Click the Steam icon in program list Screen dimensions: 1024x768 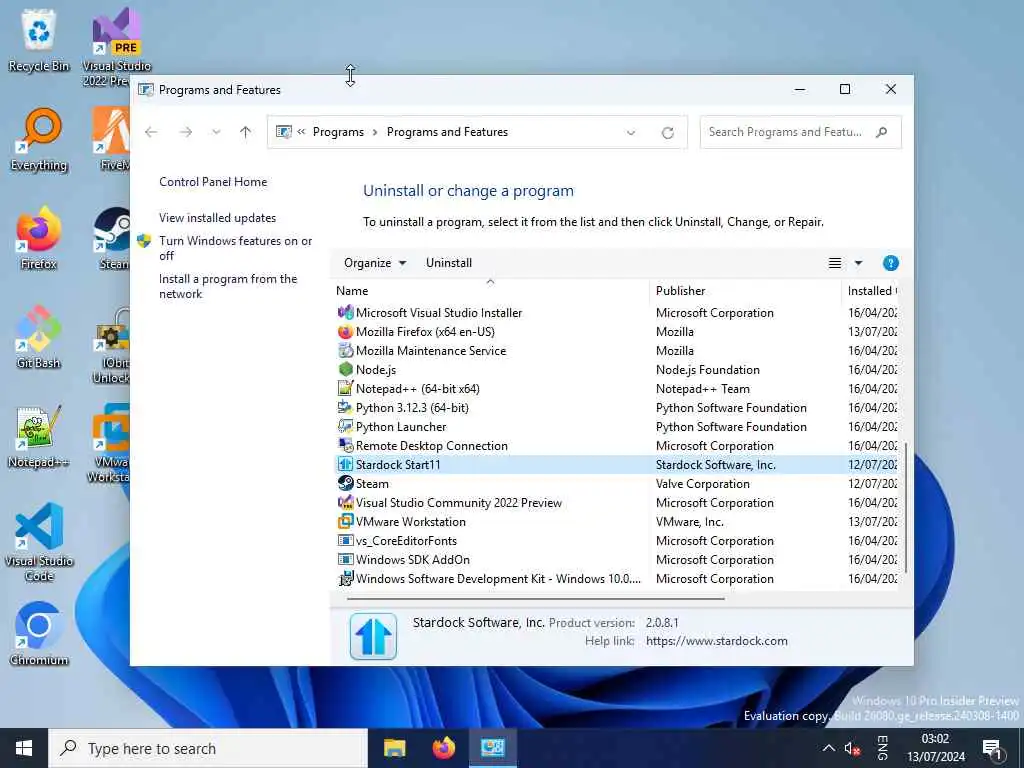coord(345,483)
